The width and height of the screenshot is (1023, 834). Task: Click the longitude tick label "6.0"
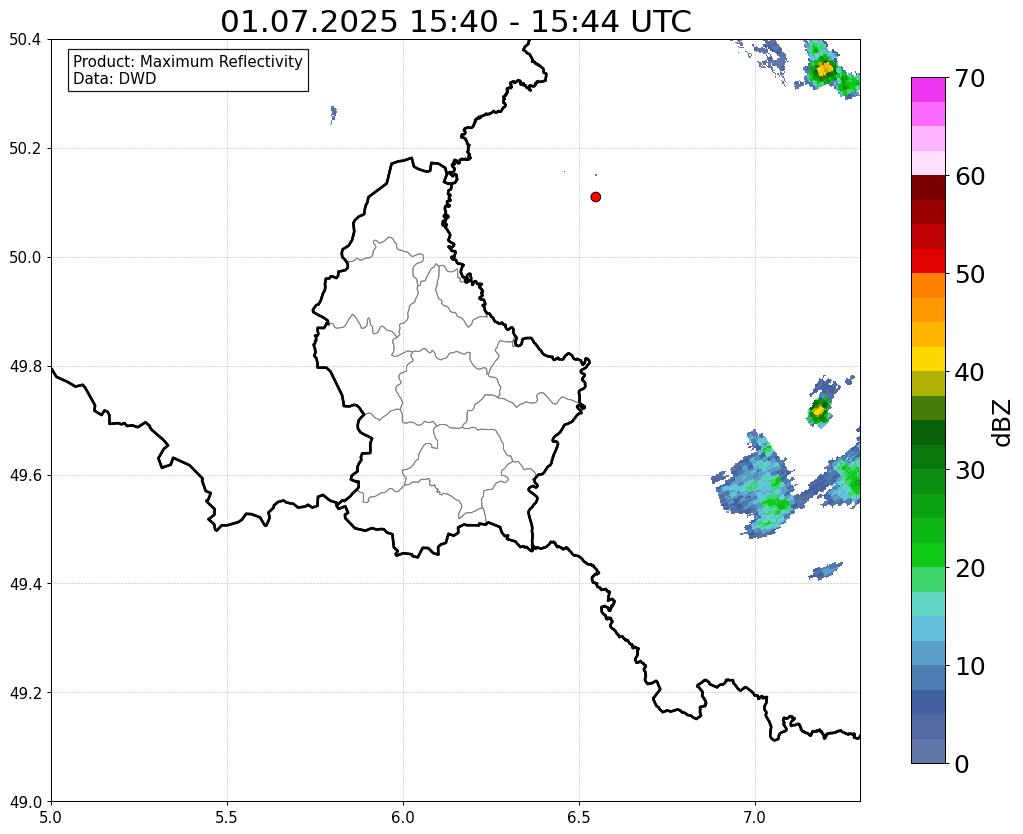pyautogui.click(x=403, y=817)
